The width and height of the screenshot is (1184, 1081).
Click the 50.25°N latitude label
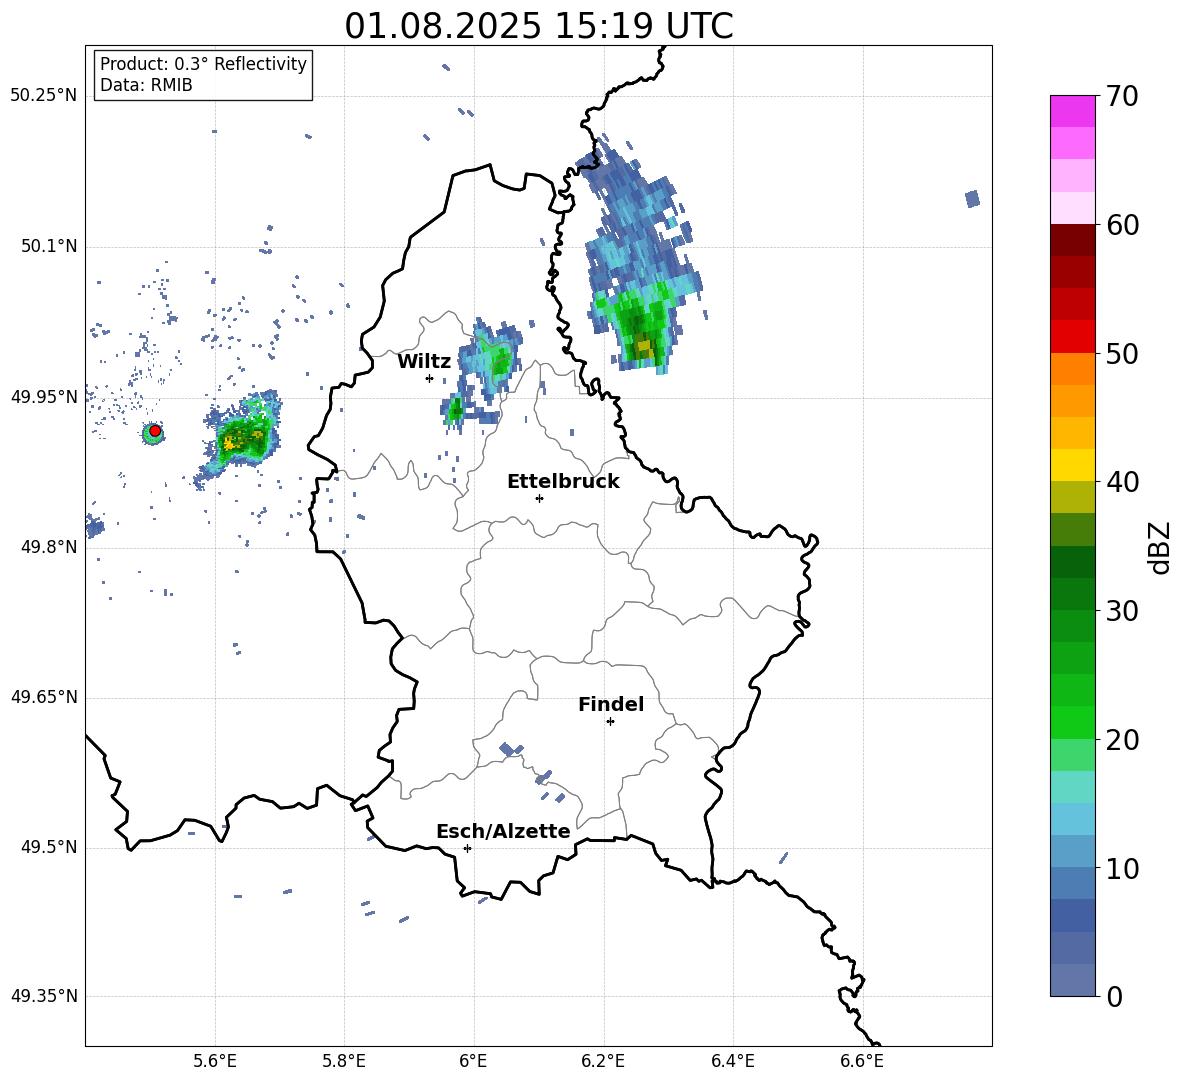click(44, 96)
